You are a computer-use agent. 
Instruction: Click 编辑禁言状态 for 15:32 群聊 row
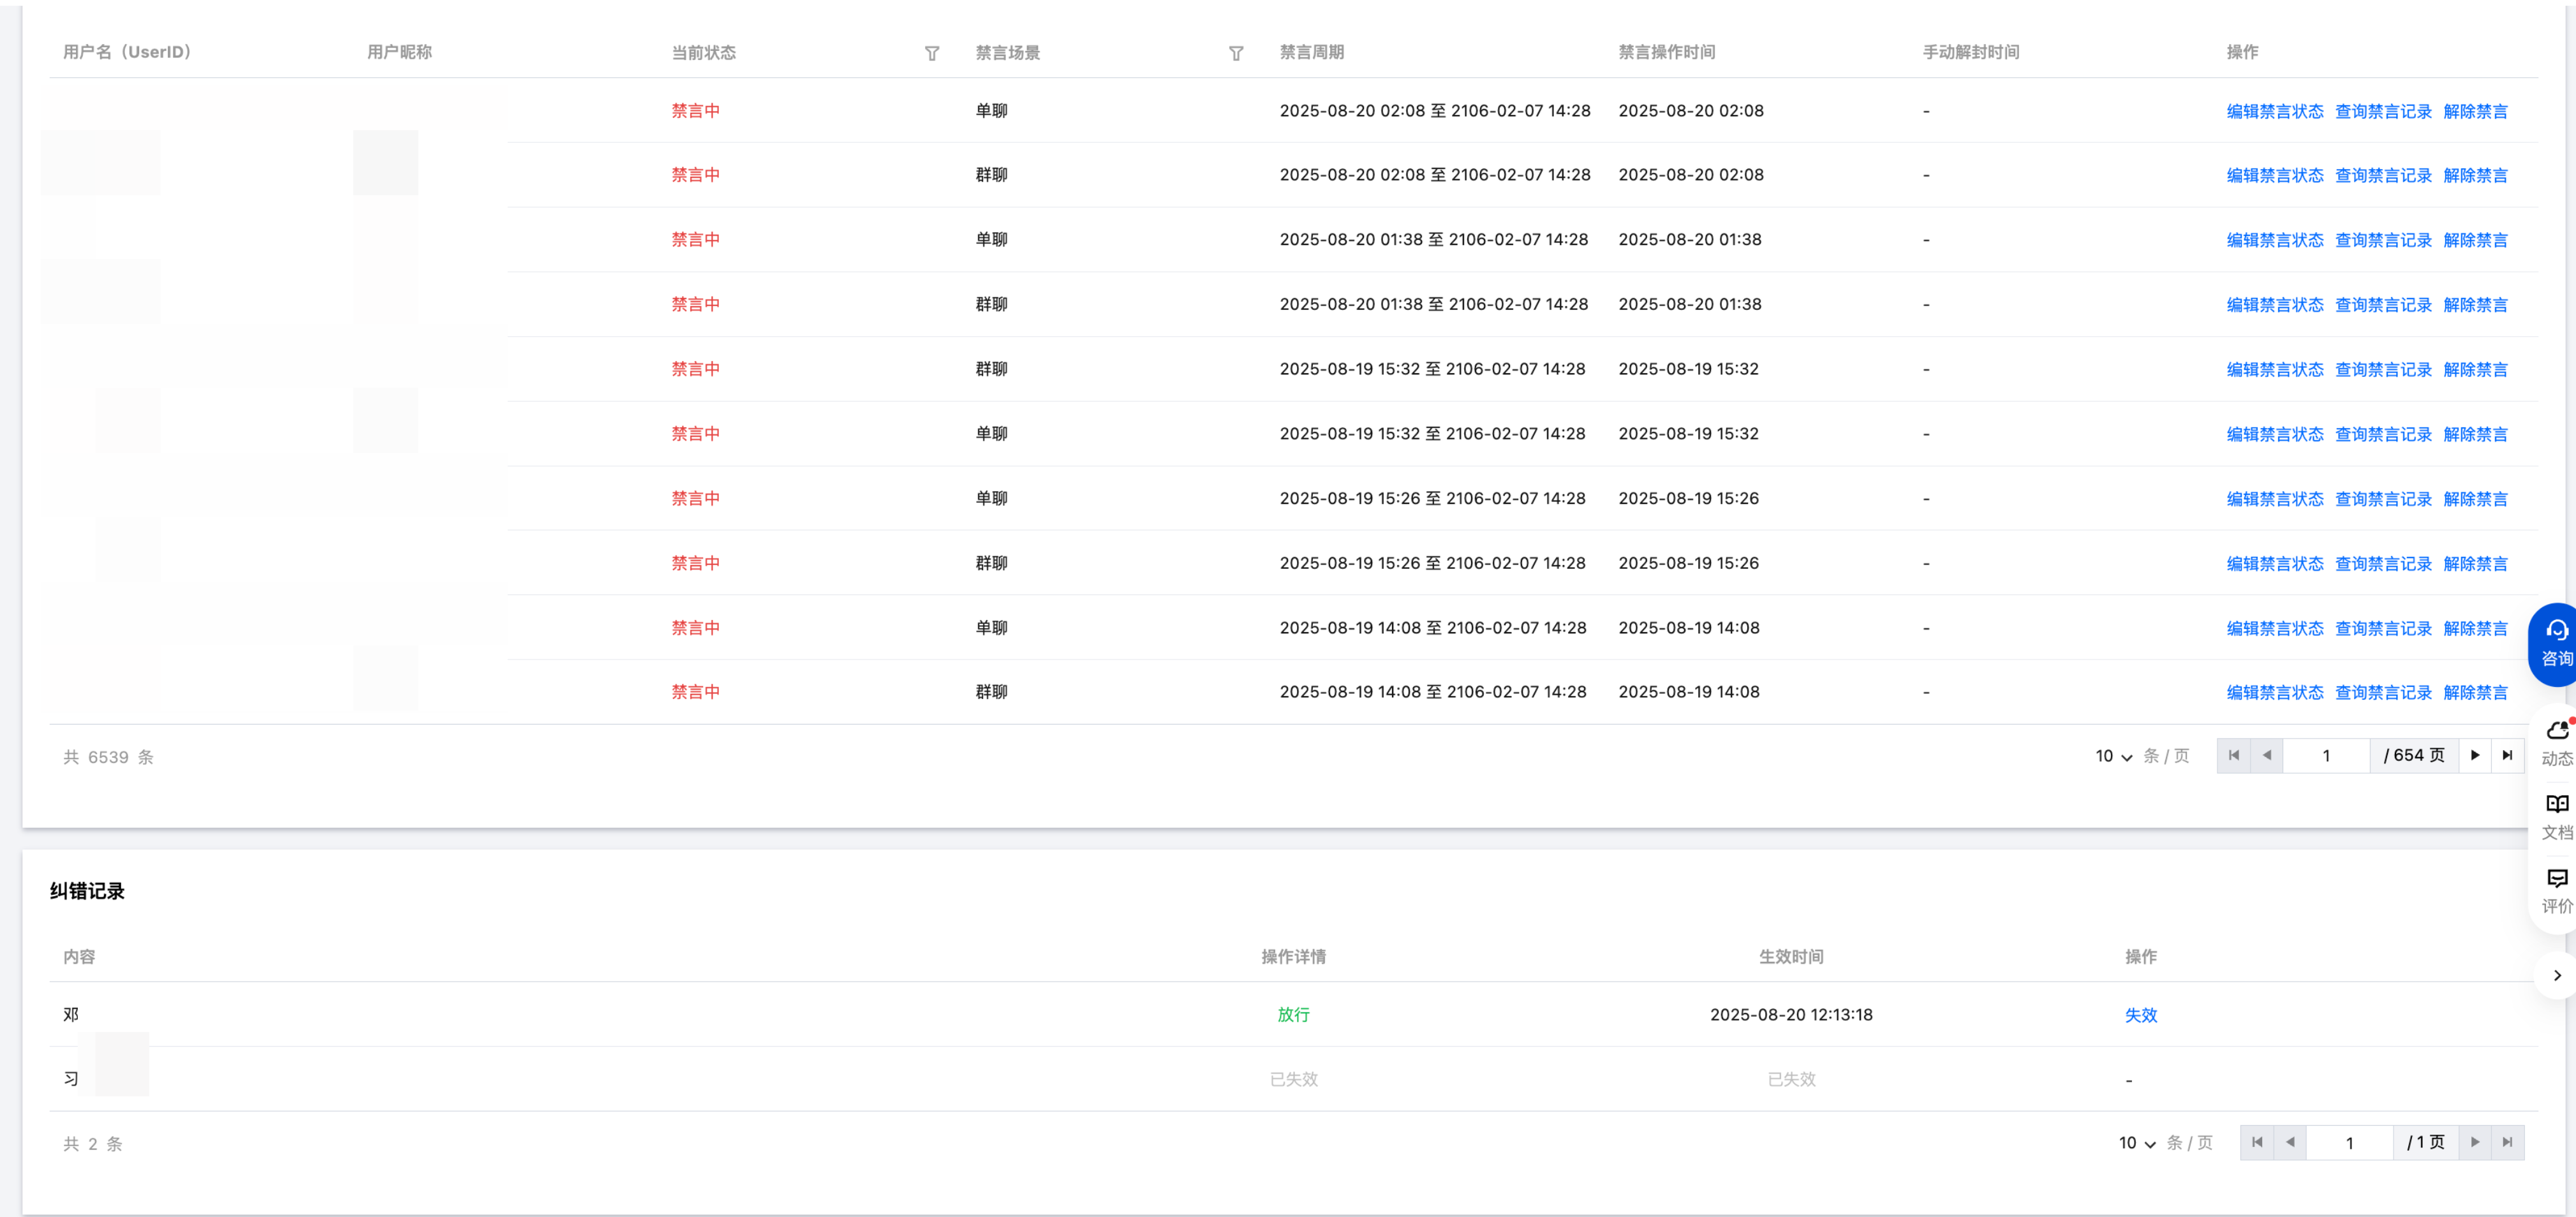click(x=2275, y=369)
